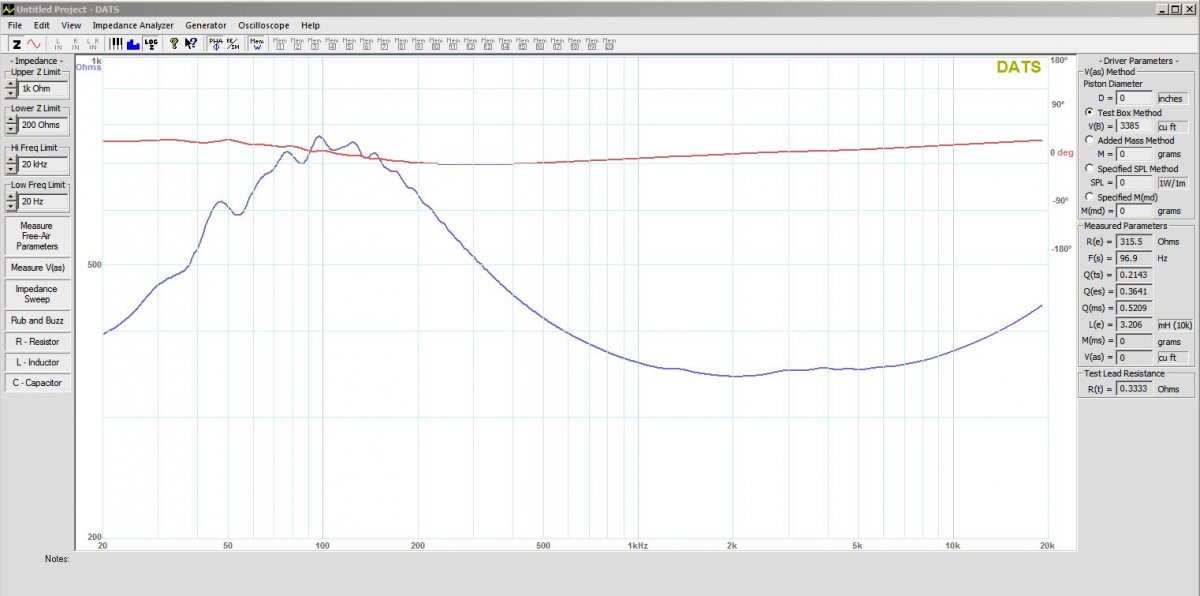
Task: Click the R(t) test lead resistance field
Action: pyautogui.click(x=1135, y=388)
